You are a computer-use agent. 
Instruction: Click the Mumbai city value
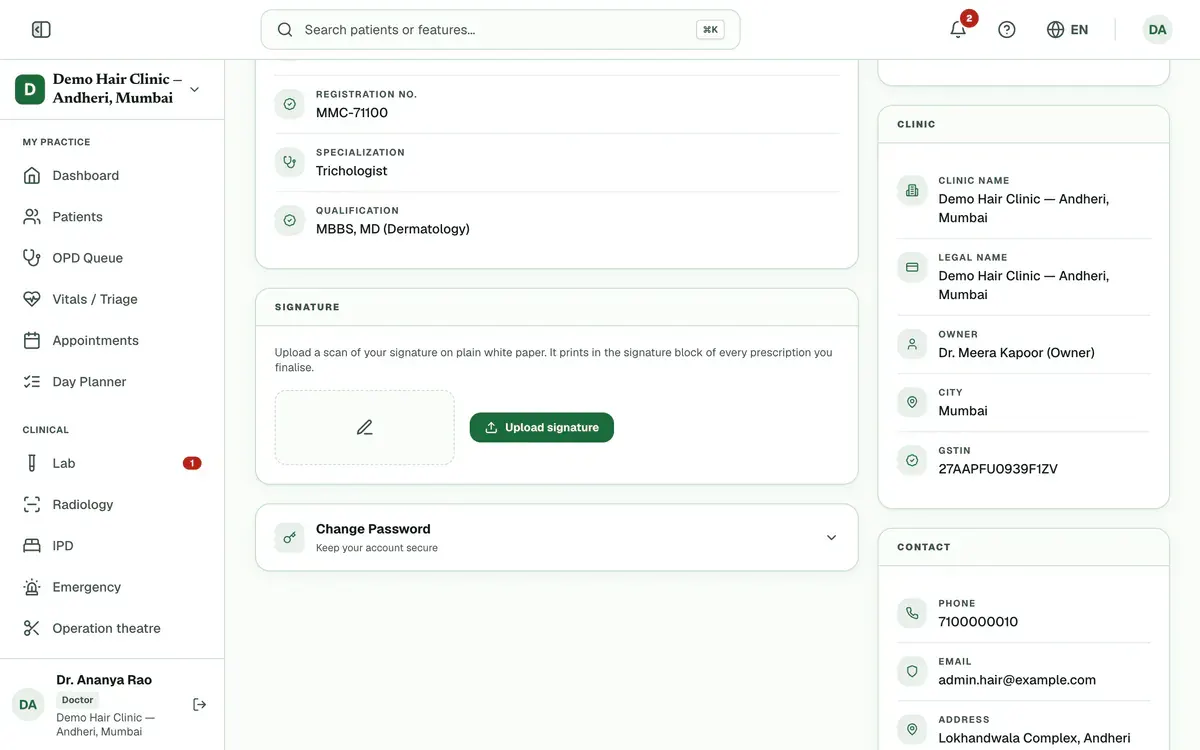963,411
